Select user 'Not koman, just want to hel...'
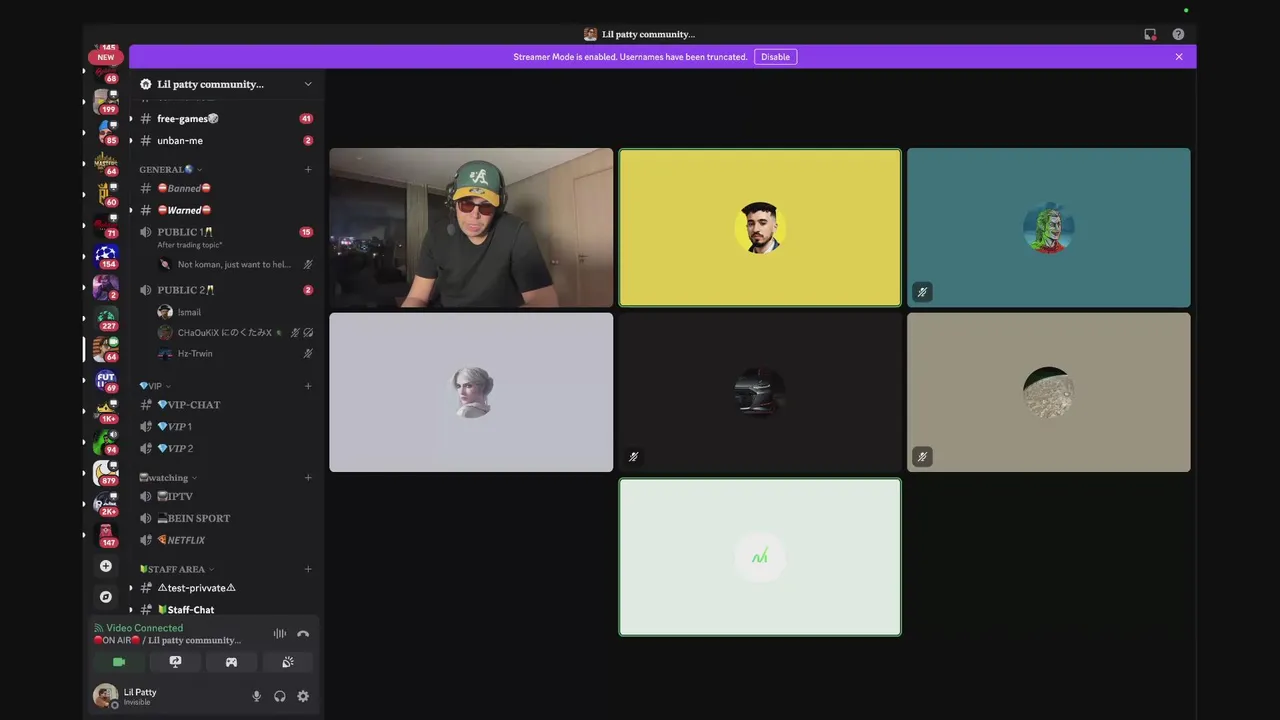This screenshot has height=720, width=1280. click(x=235, y=265)
